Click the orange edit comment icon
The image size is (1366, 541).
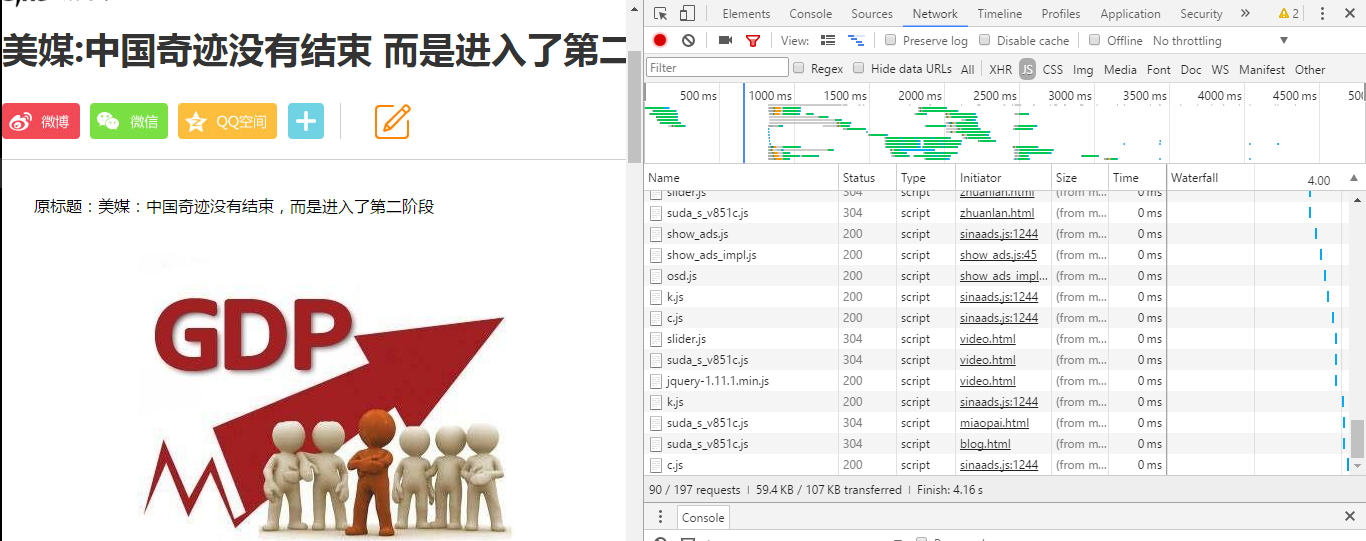[x=393, y=121]
